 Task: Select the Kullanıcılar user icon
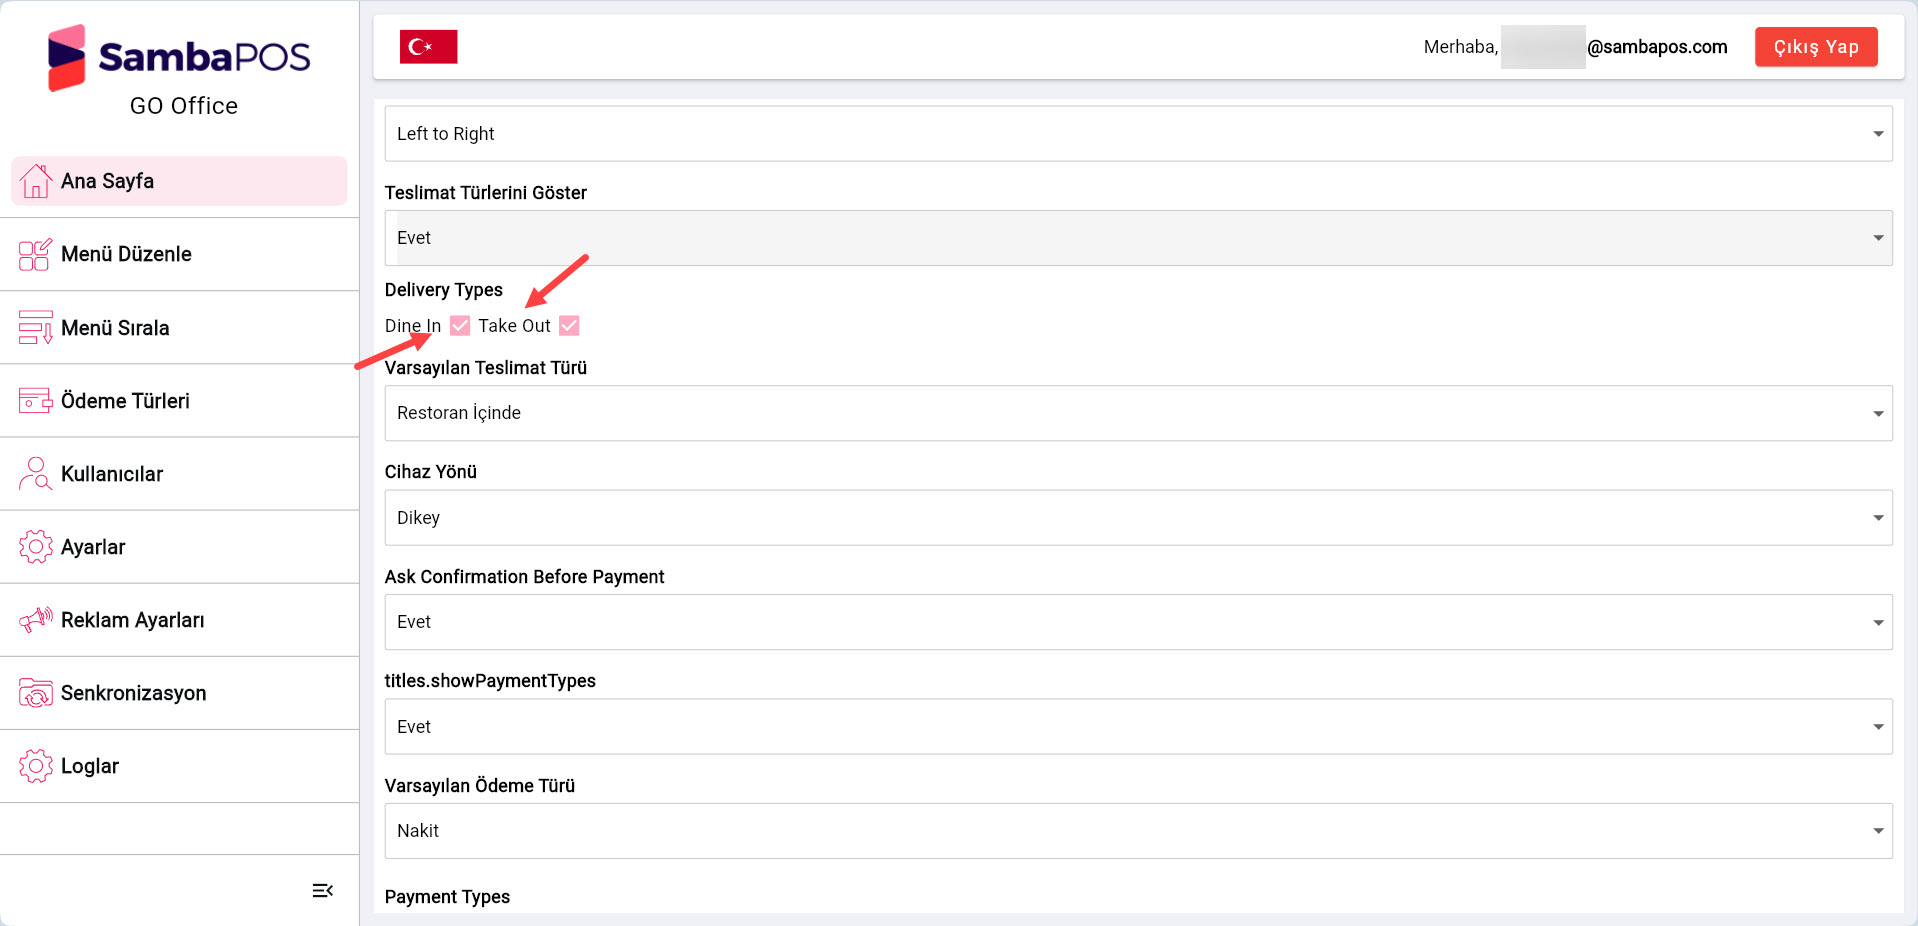pyautogui.click(x=35, y=473)
